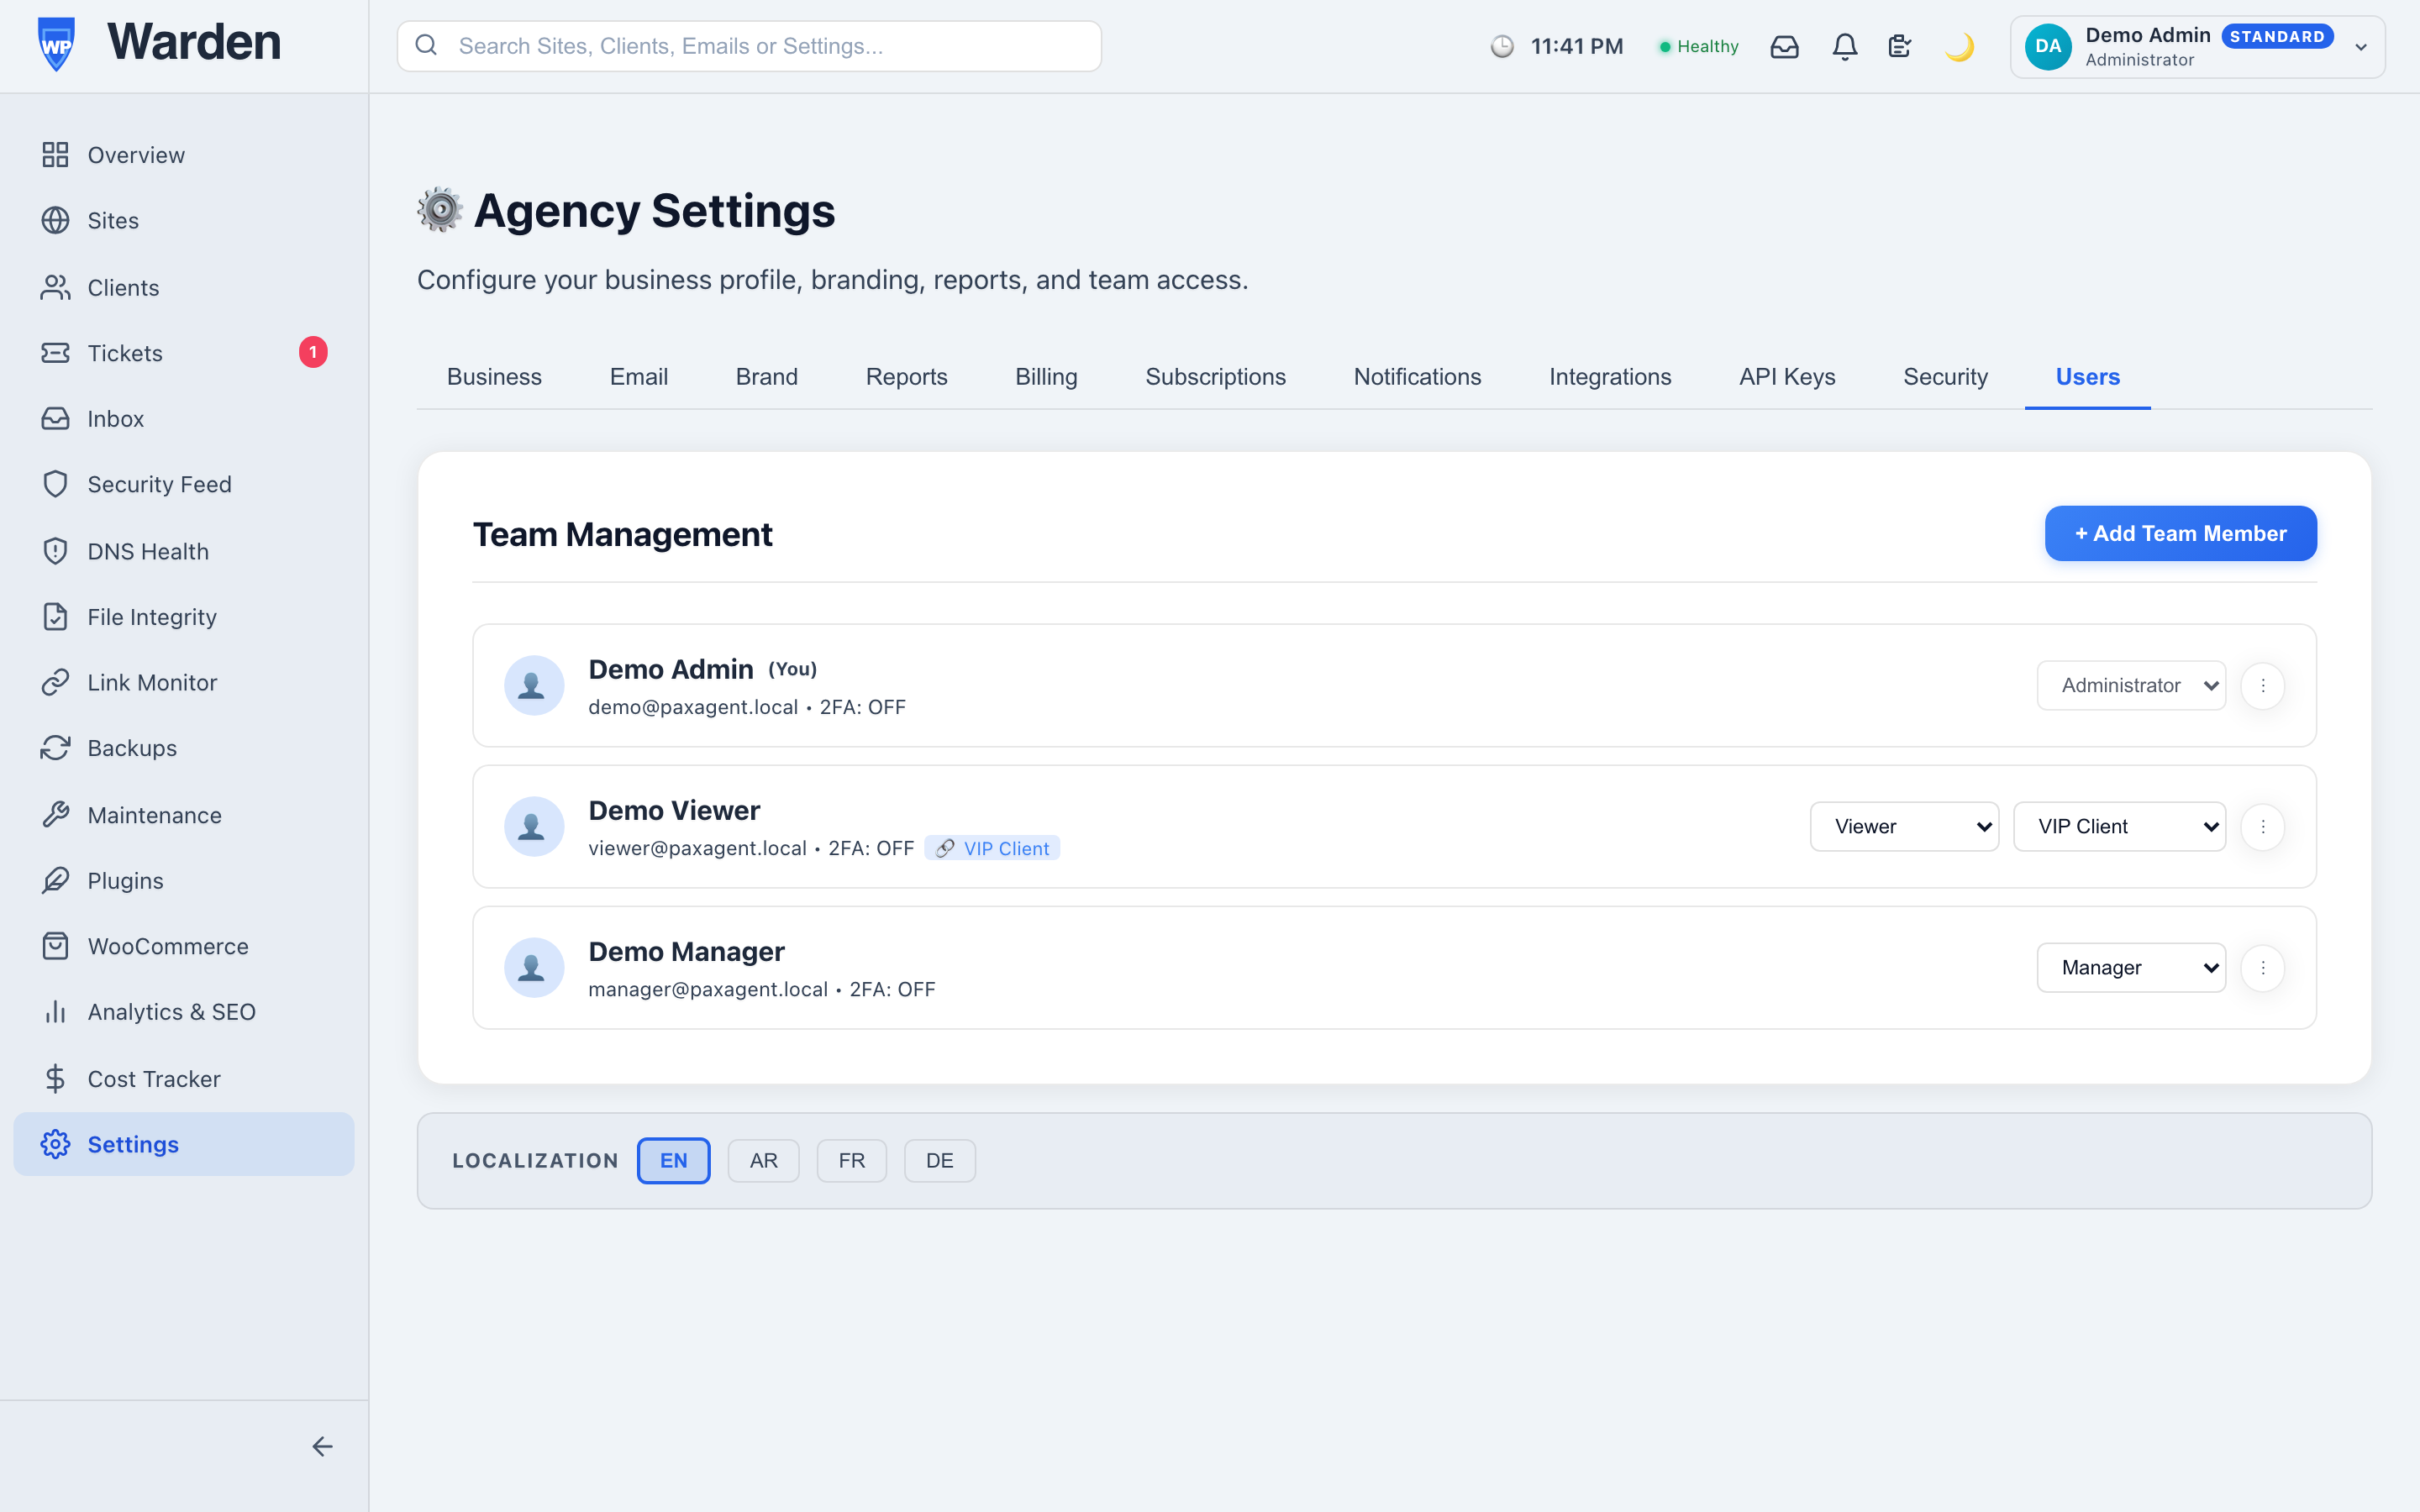2420x1512 pixels.
Task: Click the red Tickets count badge
Action: [x=313, y=352]
